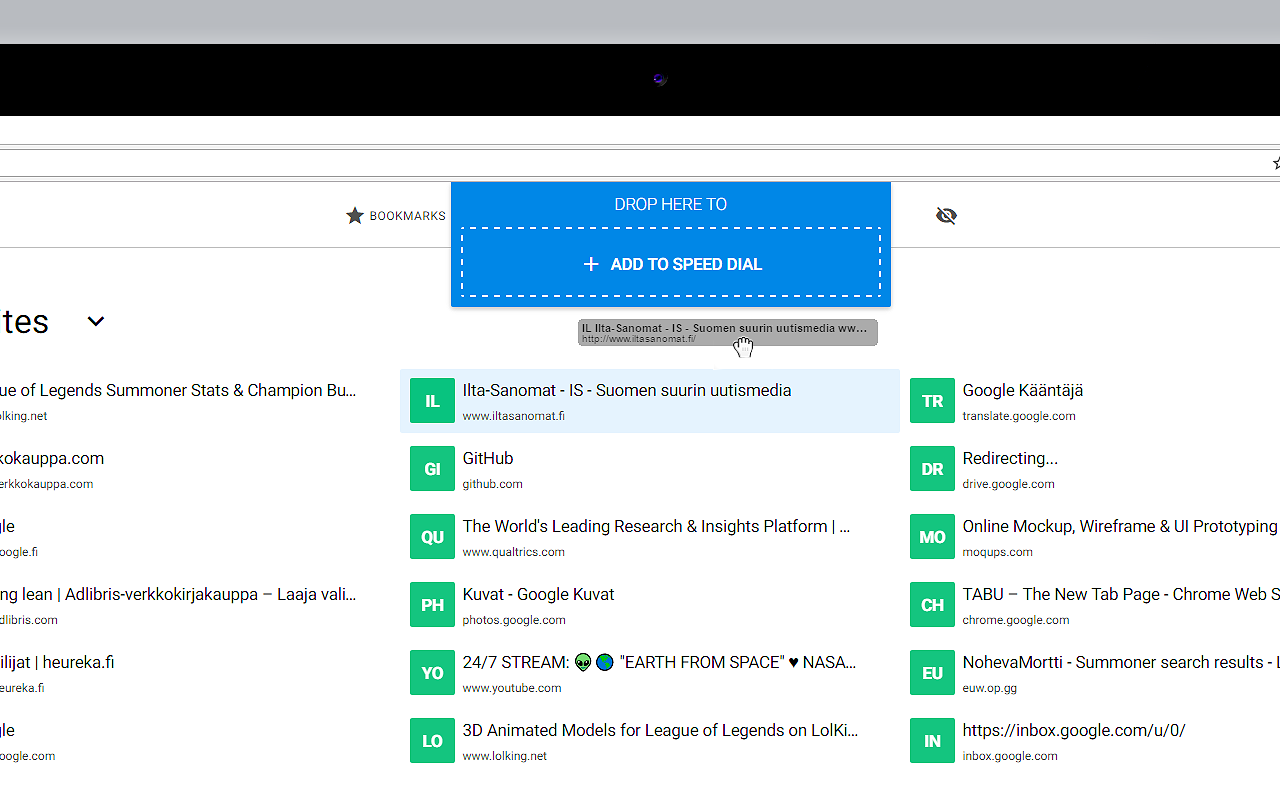Click the Add to Speed Dial drop zone

click(x=671, y=263)
